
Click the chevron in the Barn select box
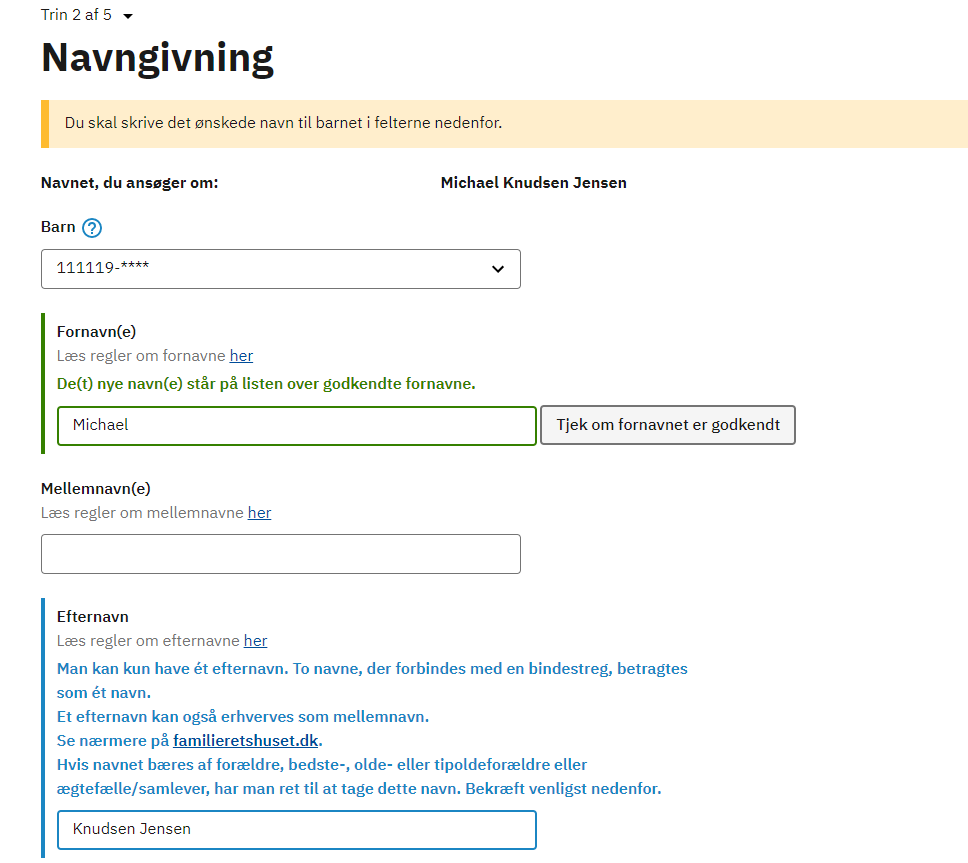(x=498, y=269)
